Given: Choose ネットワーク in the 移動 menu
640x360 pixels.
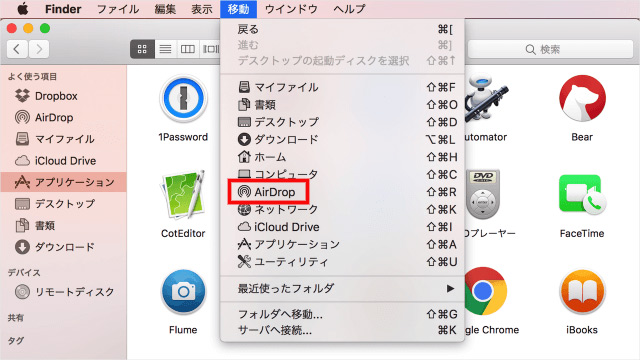Looking at the screenshot, I should [x=342, y=209].
